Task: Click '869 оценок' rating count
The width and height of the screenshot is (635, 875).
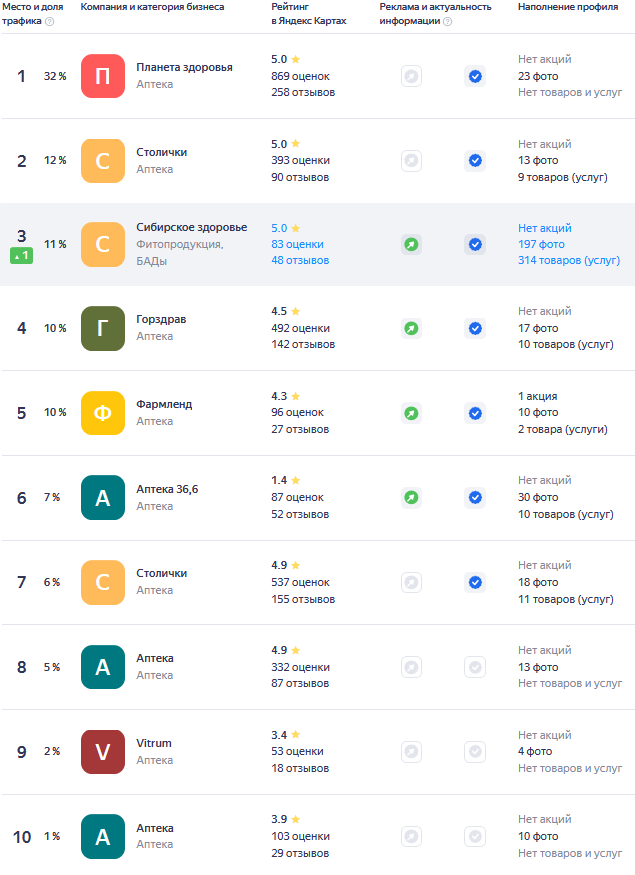Action: coord(300,76)
